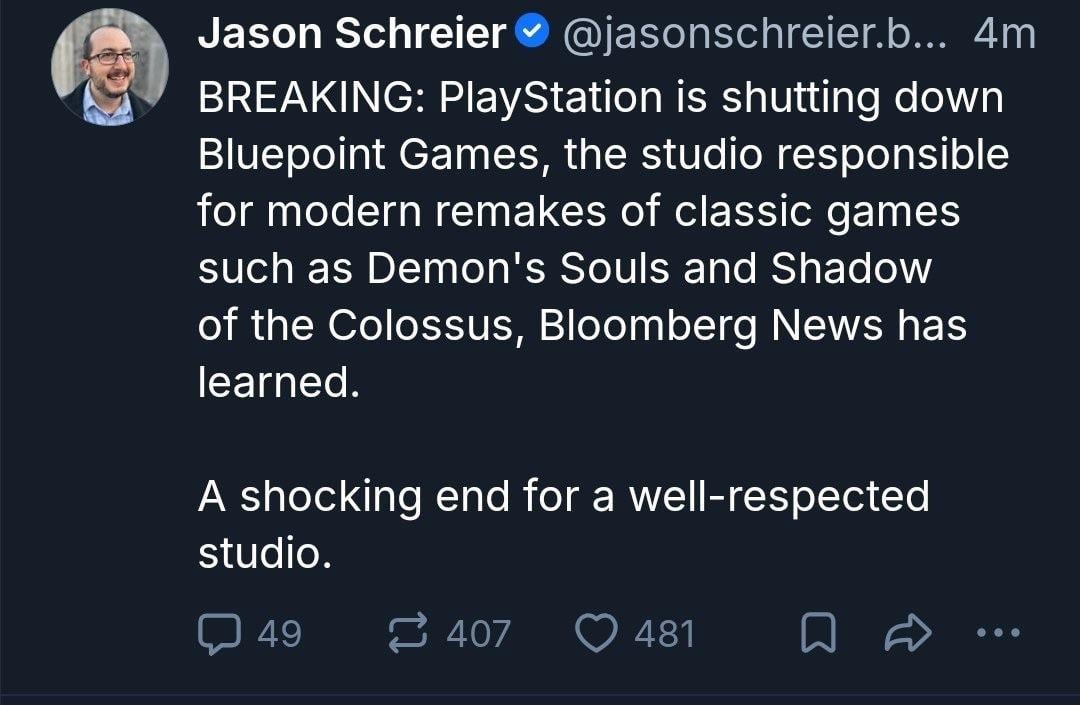Image resolution: width=1080 pixels, height=705 pixels.
Task: Click the Jason Schreier display name
Action: click(352, 36)
